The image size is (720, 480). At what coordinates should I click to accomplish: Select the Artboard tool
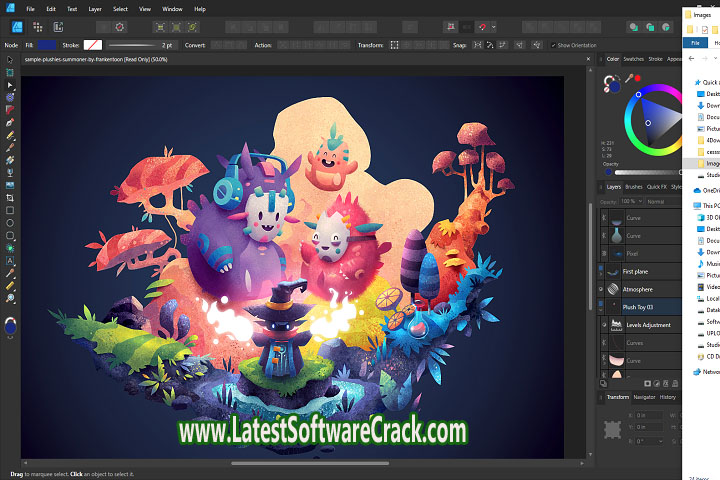10,72
